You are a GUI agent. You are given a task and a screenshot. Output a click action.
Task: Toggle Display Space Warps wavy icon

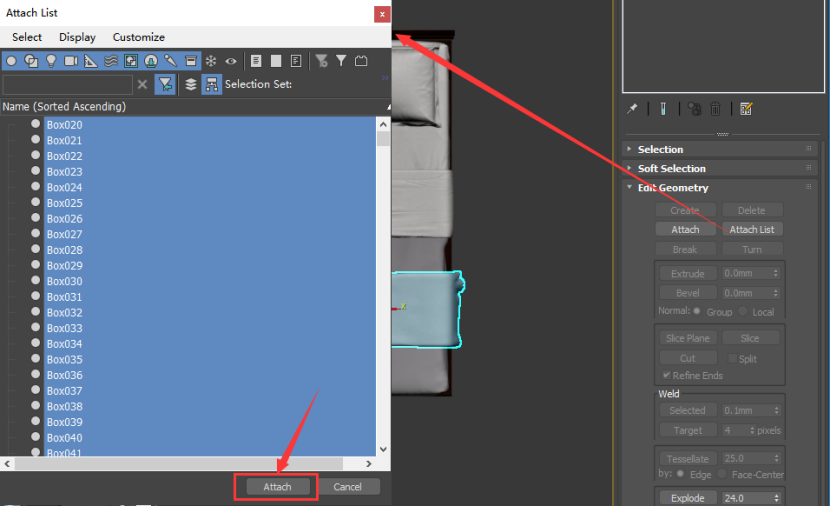(x=111, y=61)
